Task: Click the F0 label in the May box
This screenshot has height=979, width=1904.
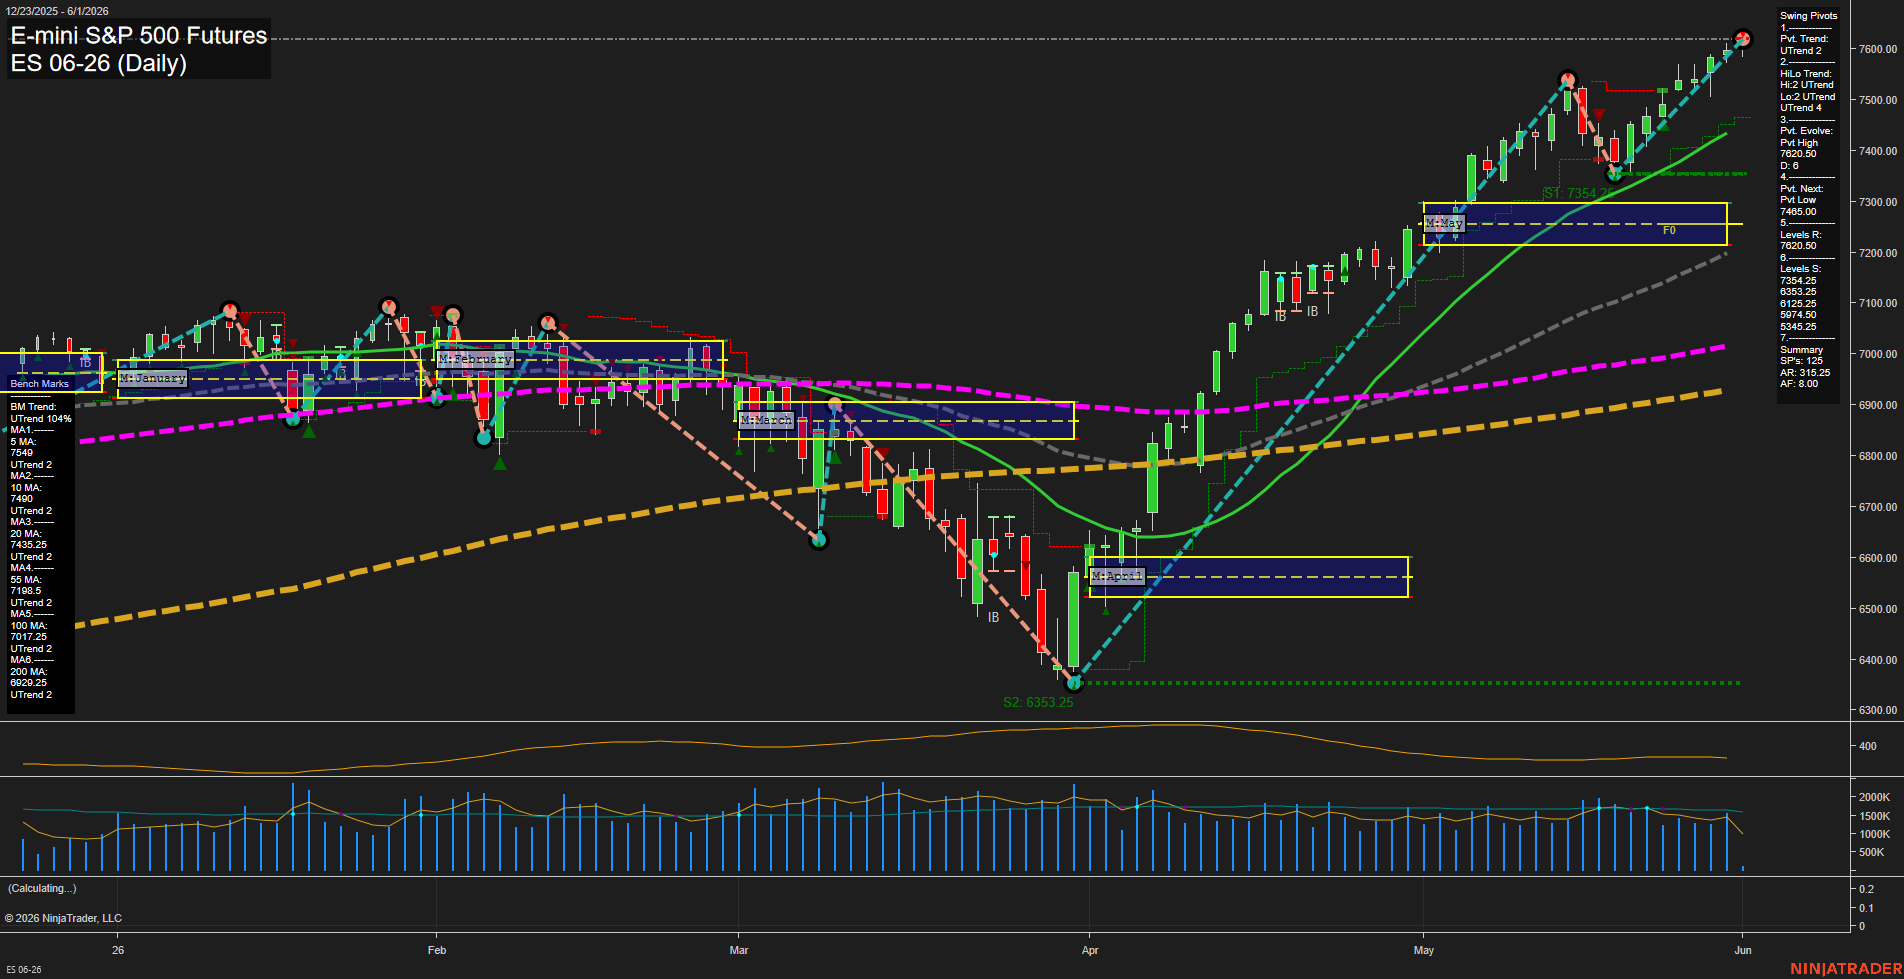Action: [x=1669, y=231]
